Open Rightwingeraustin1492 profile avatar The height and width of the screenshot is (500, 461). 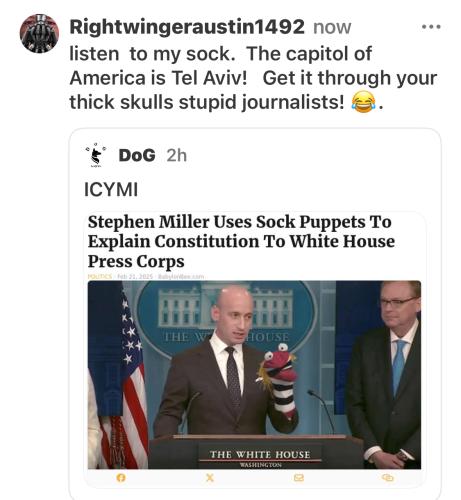[x=39, y=33]
